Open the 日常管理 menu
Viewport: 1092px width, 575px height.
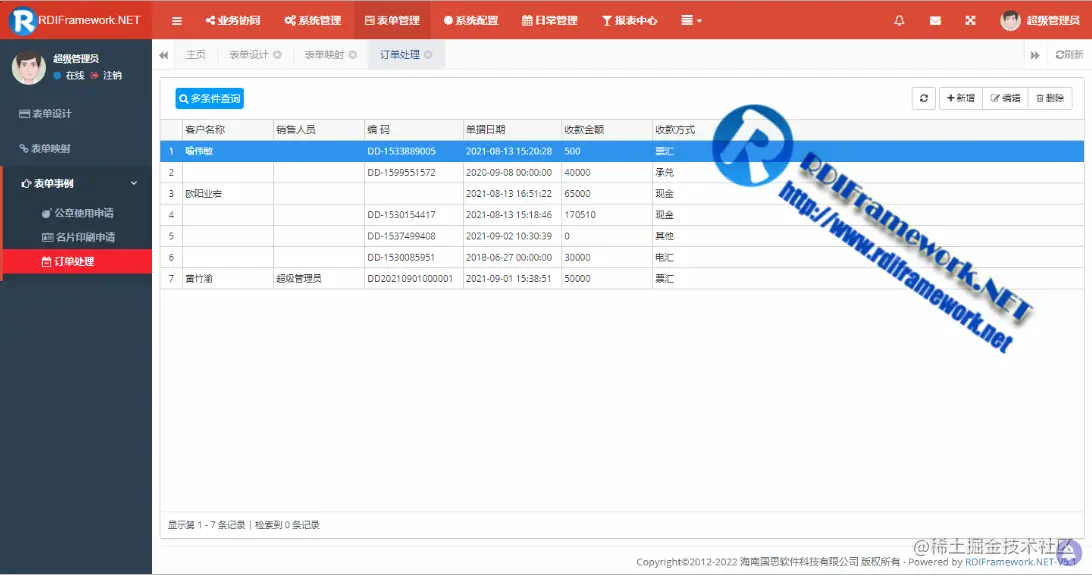click(549, 21)
